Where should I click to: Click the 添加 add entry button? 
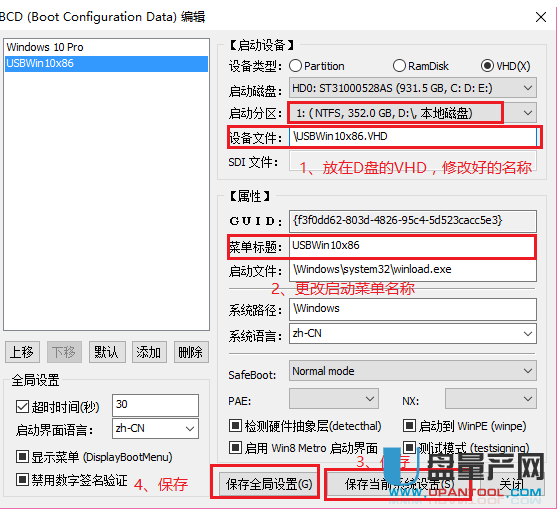pos(149,352)
